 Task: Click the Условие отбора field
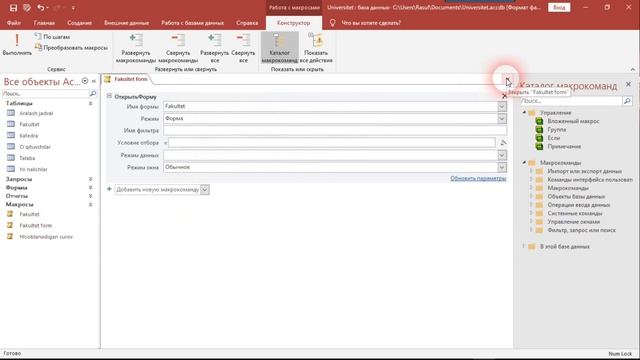331,143
